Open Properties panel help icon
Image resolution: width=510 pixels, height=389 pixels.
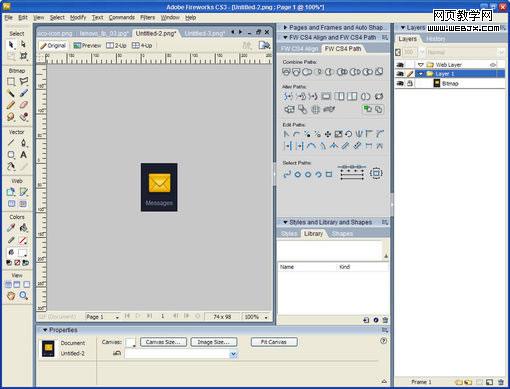(x=383, y=341)
